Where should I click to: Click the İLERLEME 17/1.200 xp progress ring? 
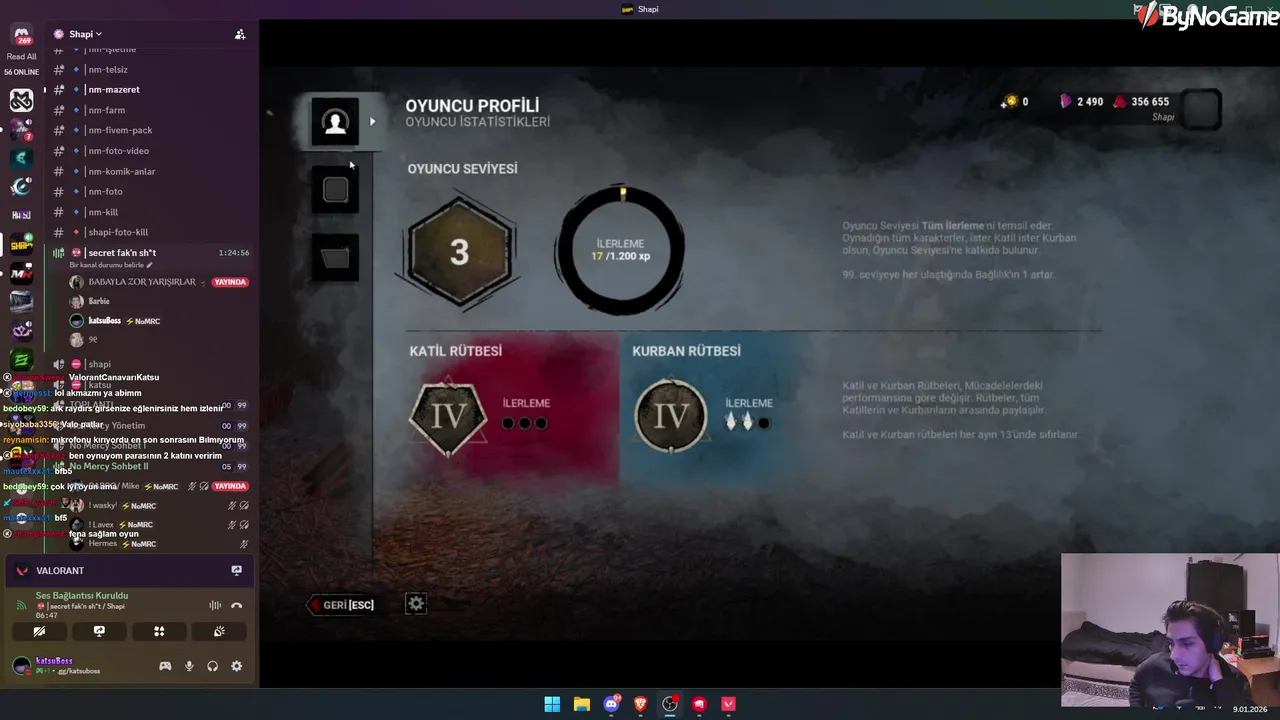[620, 250]
